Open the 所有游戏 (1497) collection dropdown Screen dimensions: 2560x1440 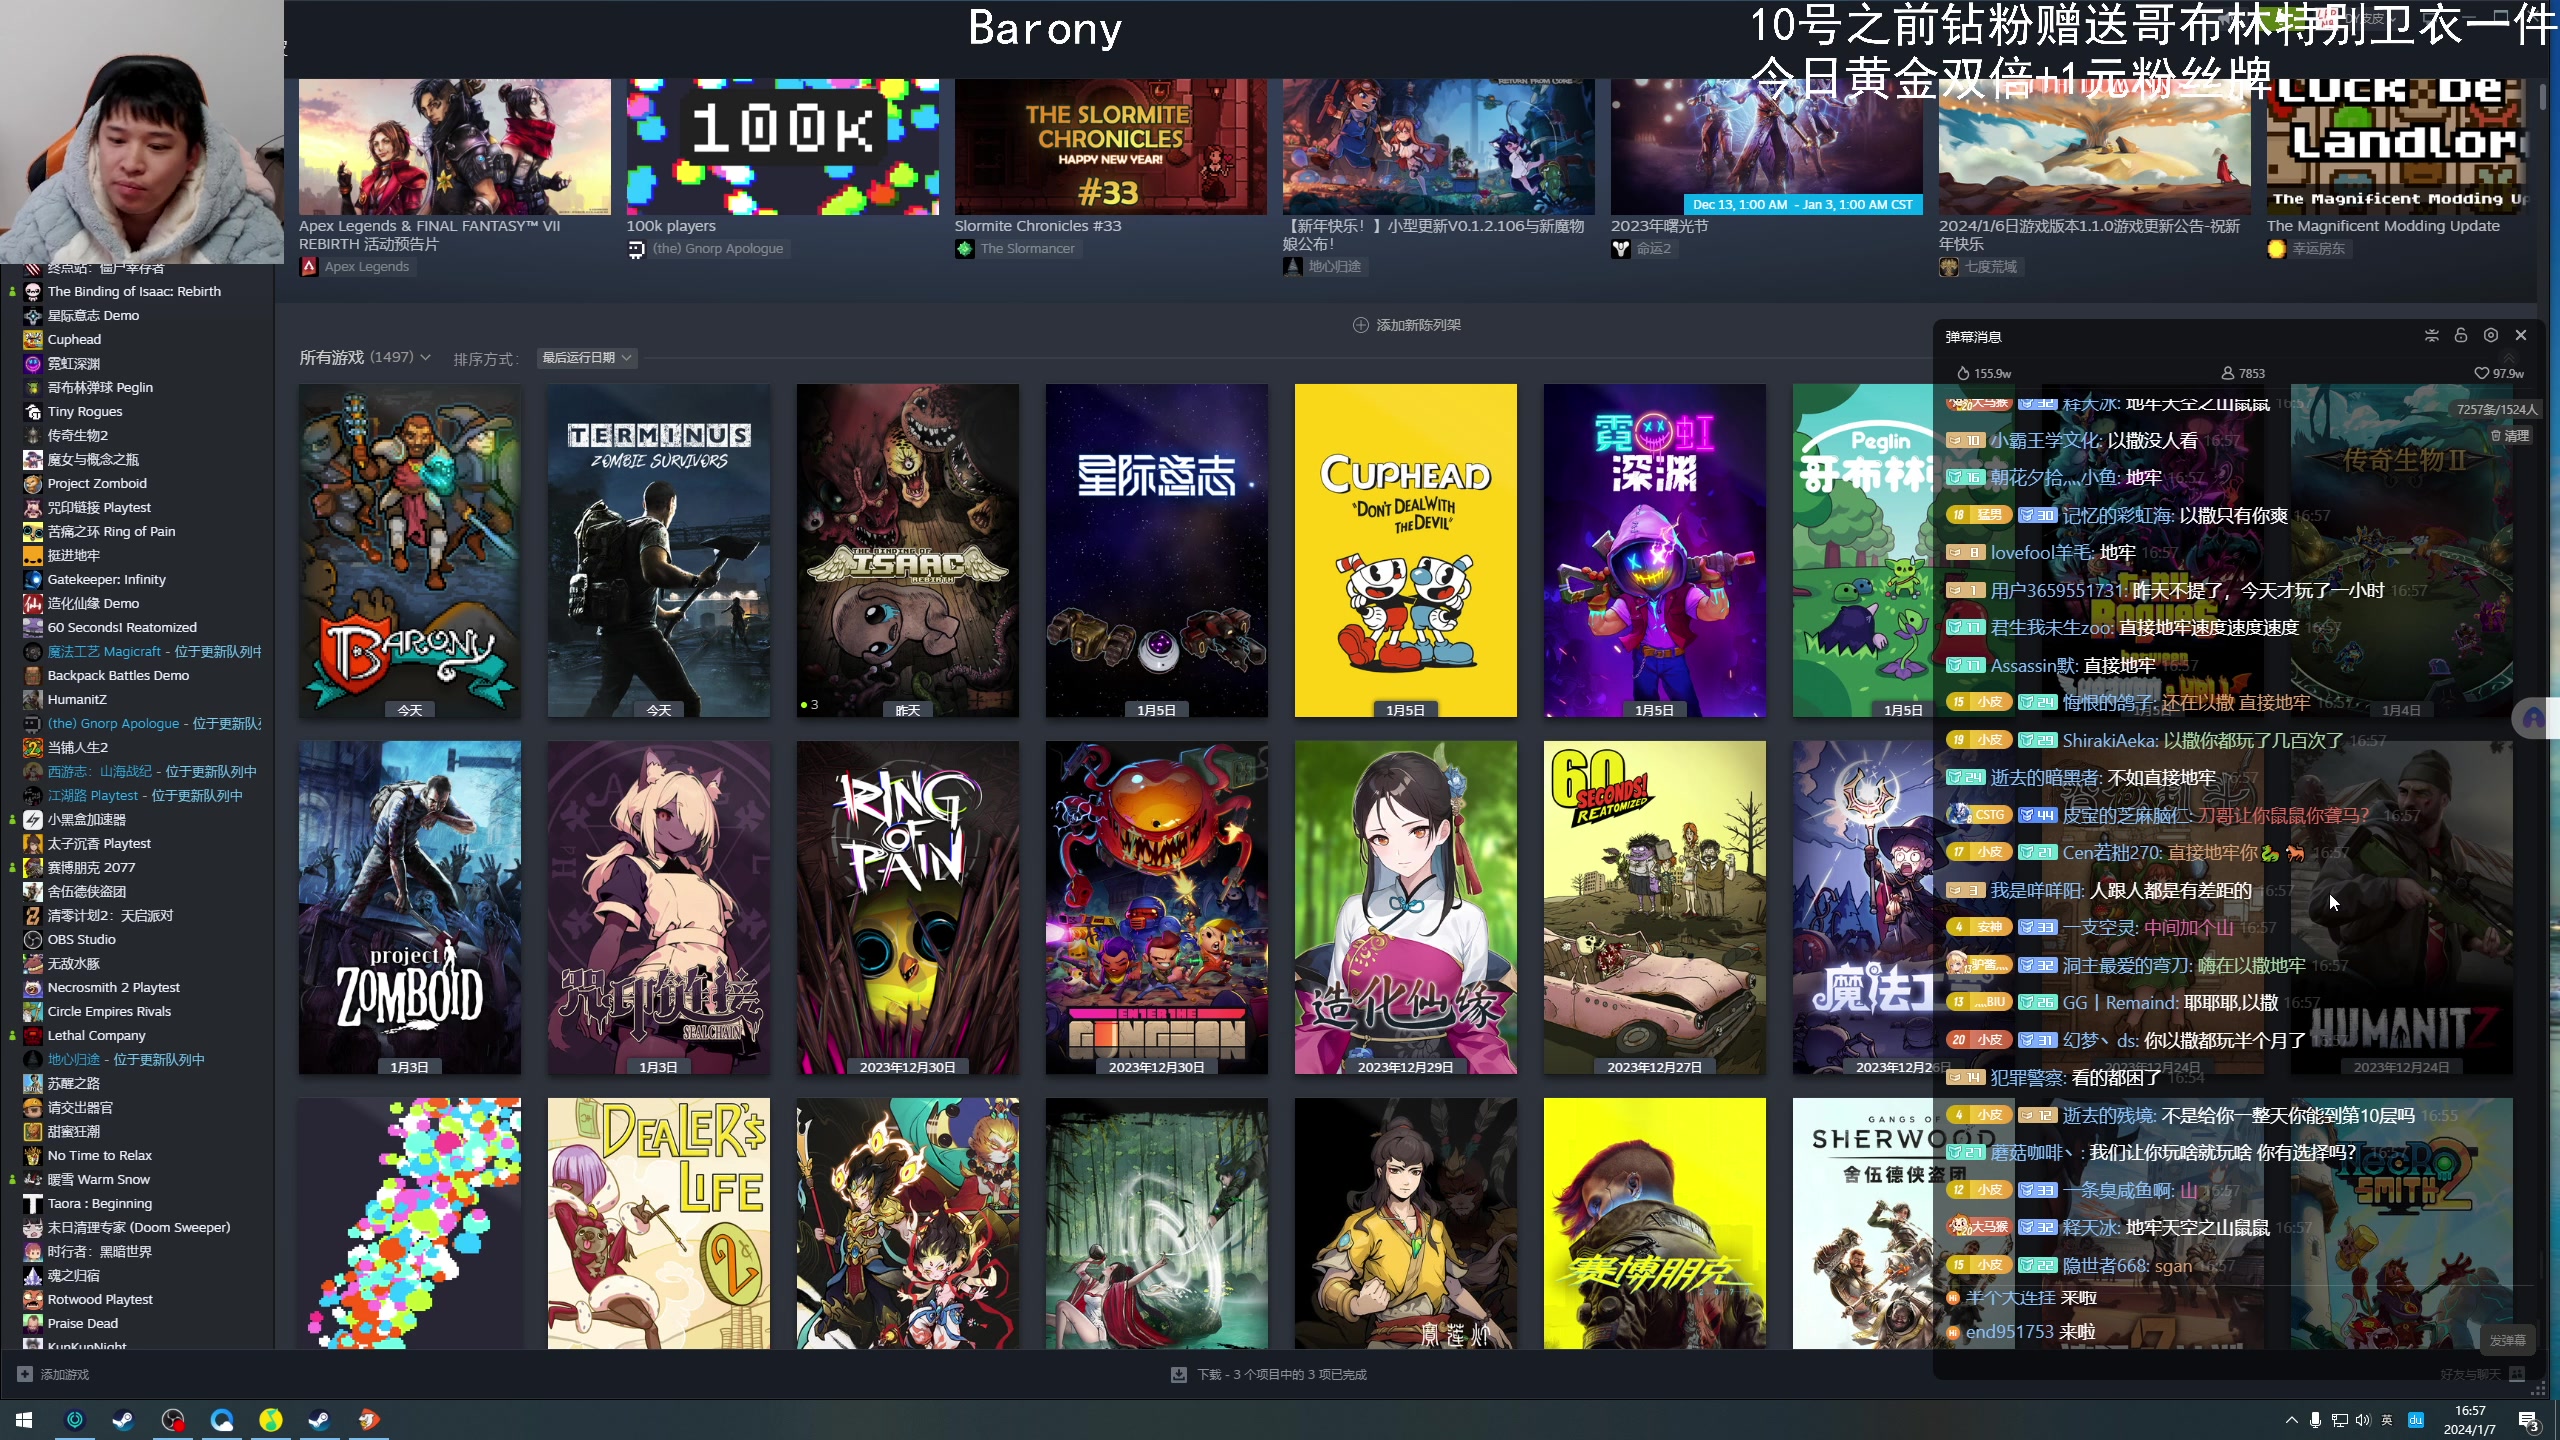pyautogui.click(x=365, y=357)
